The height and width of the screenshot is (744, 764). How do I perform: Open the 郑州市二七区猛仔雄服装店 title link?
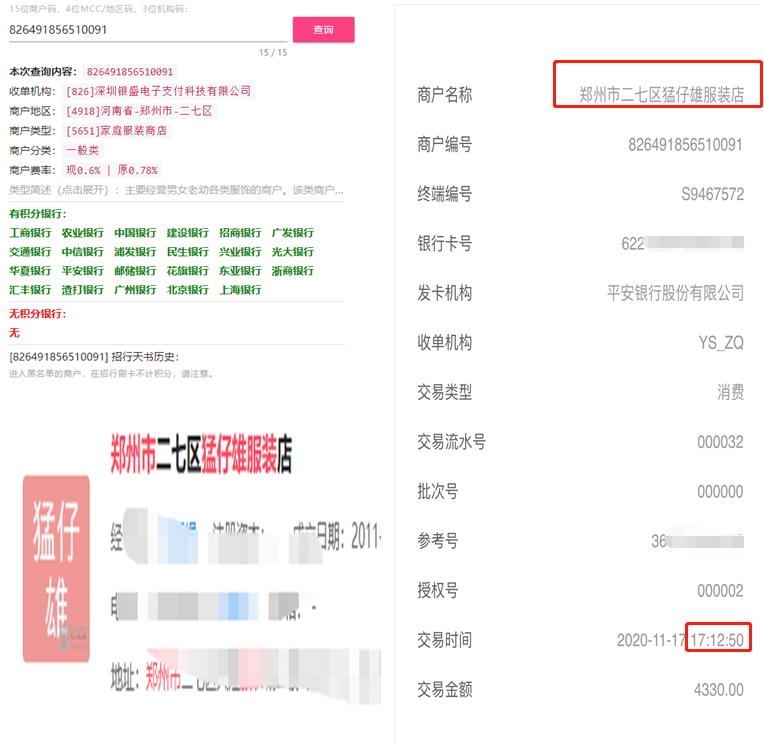tap(201, 454)
